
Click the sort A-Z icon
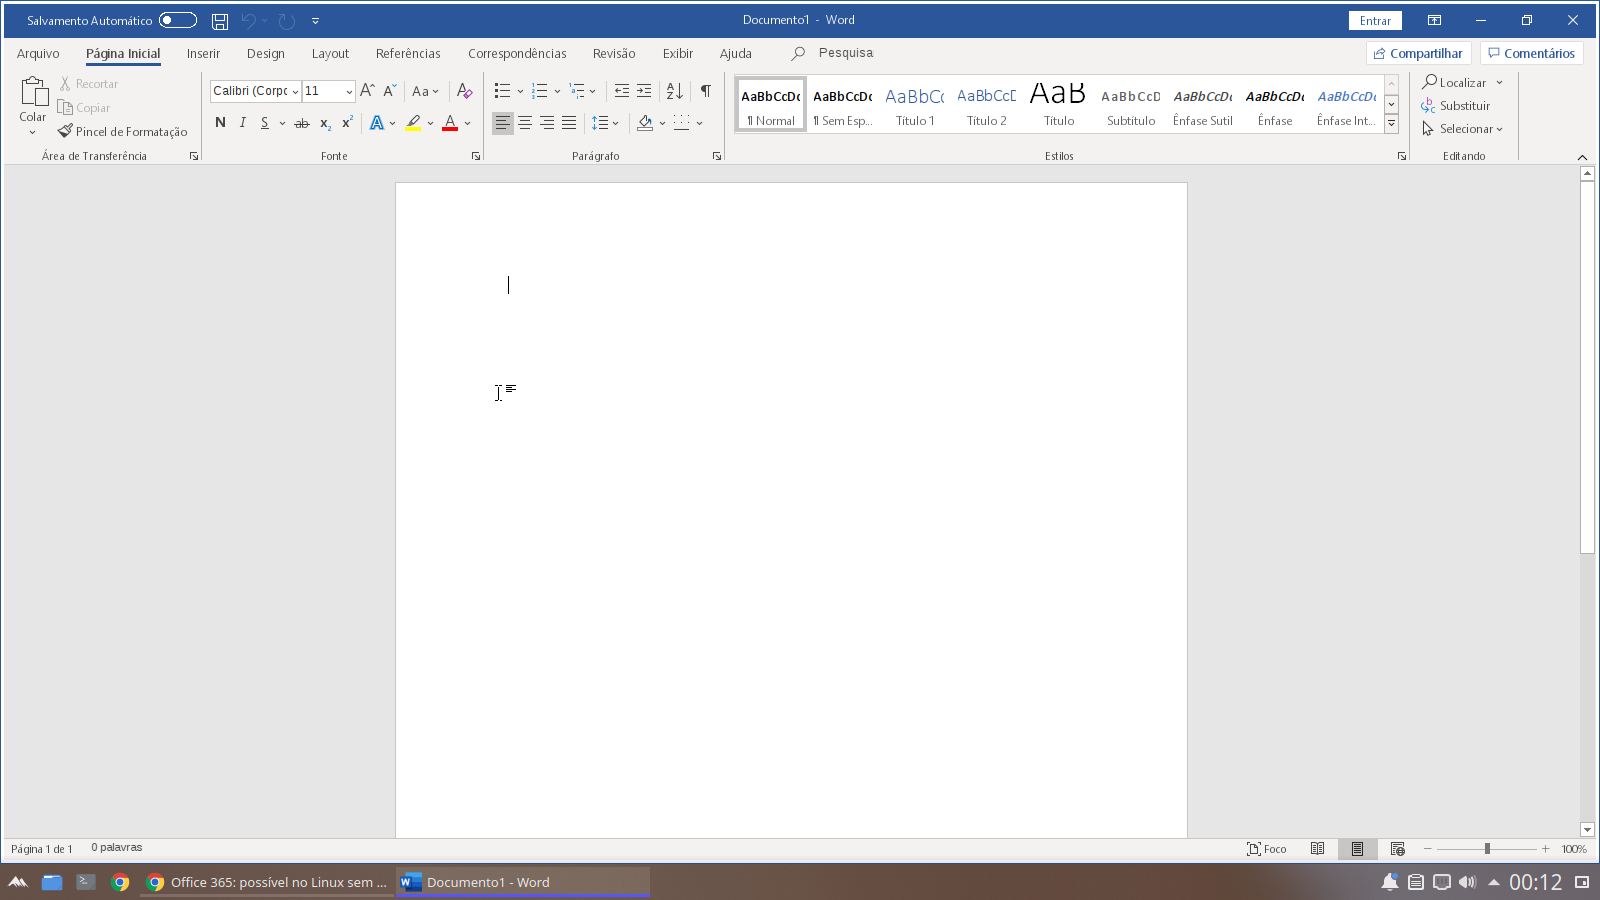point(674,91)
